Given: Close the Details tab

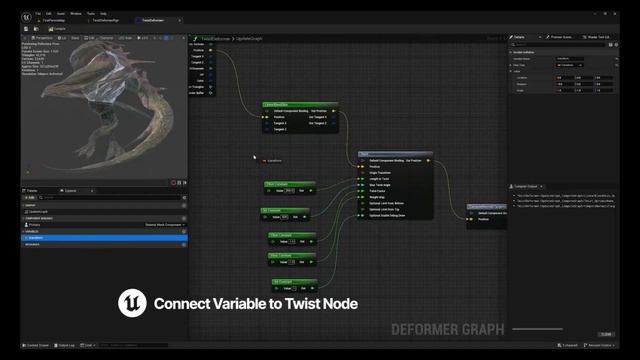Looking at the screenshot, I should (x=540, y=37).
